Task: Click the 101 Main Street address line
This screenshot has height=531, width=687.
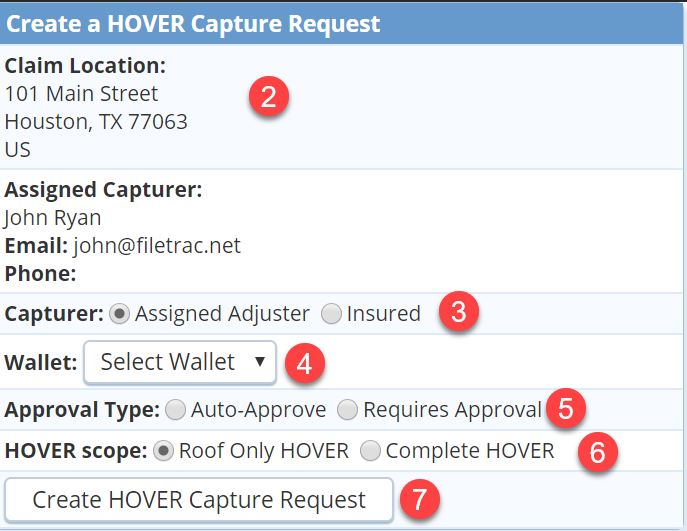Action: click(81, 93)
